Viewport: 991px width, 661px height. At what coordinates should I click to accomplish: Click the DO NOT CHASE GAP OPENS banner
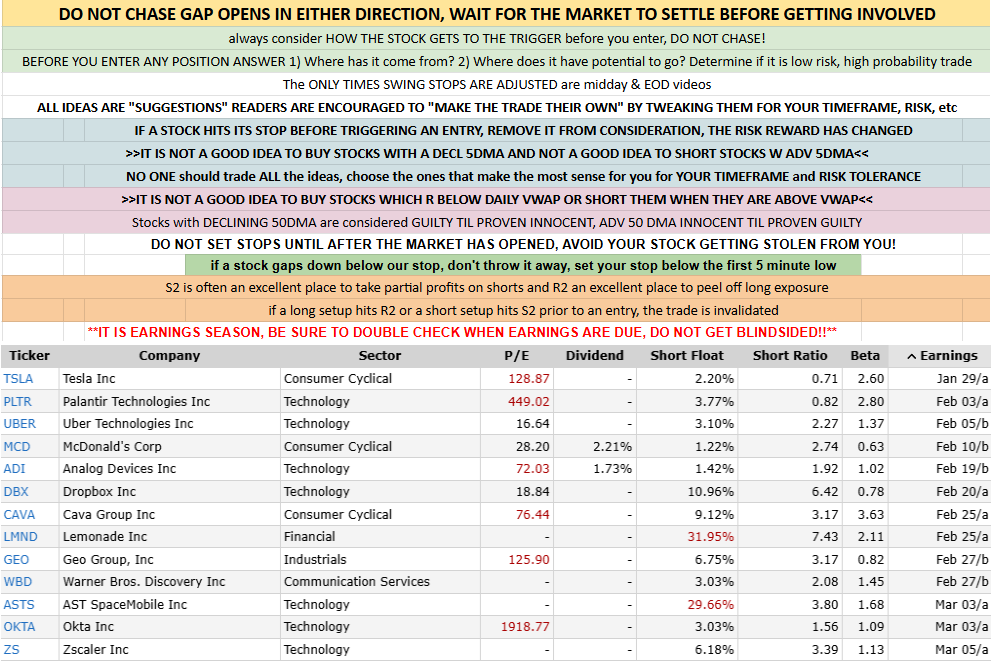coord(497,14)
